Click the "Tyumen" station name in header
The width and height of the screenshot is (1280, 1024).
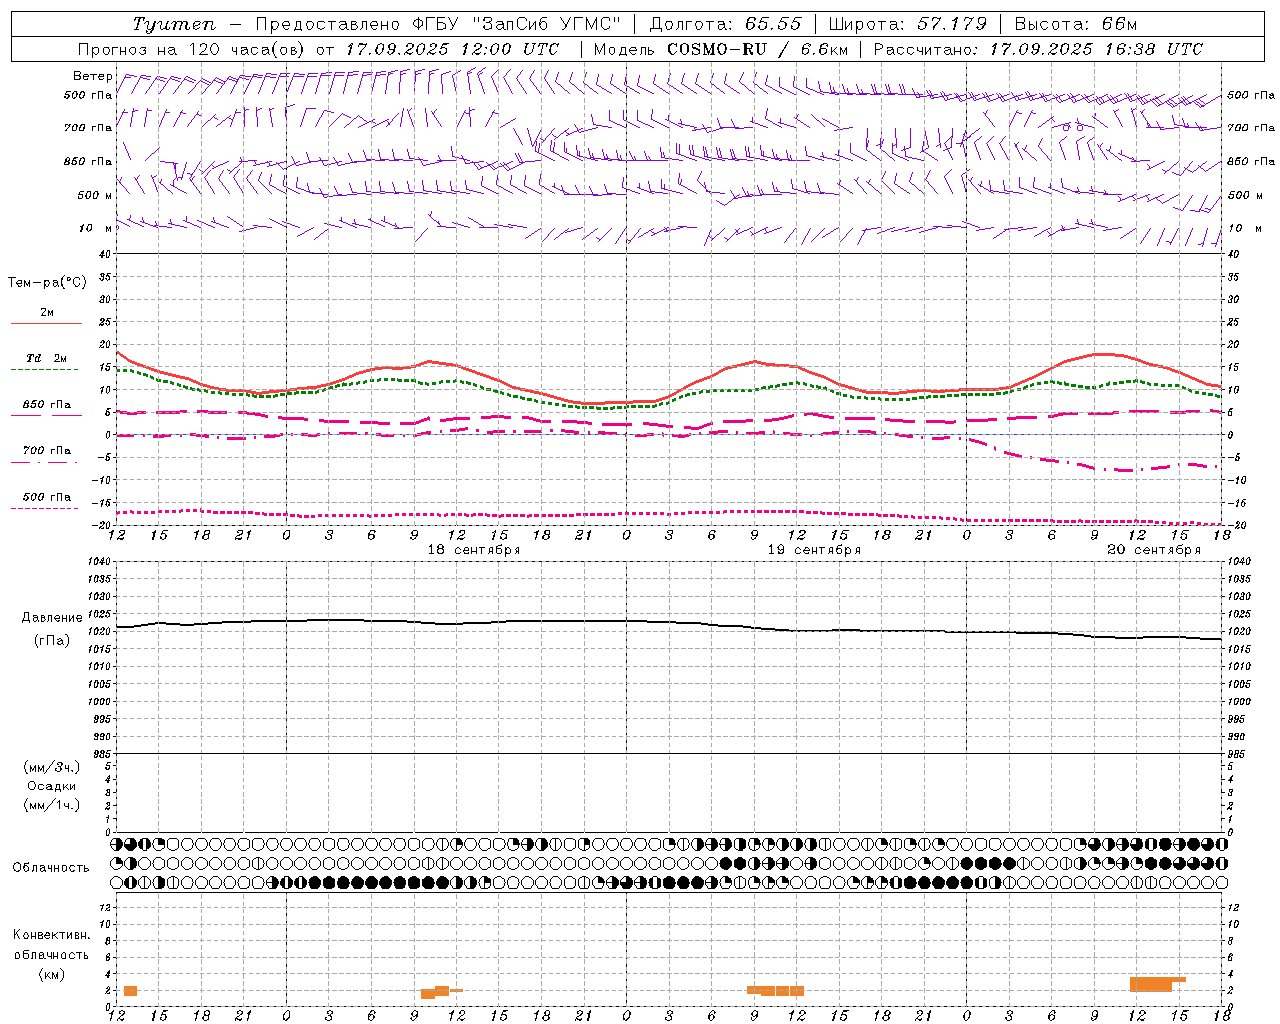tap(173, 24)
